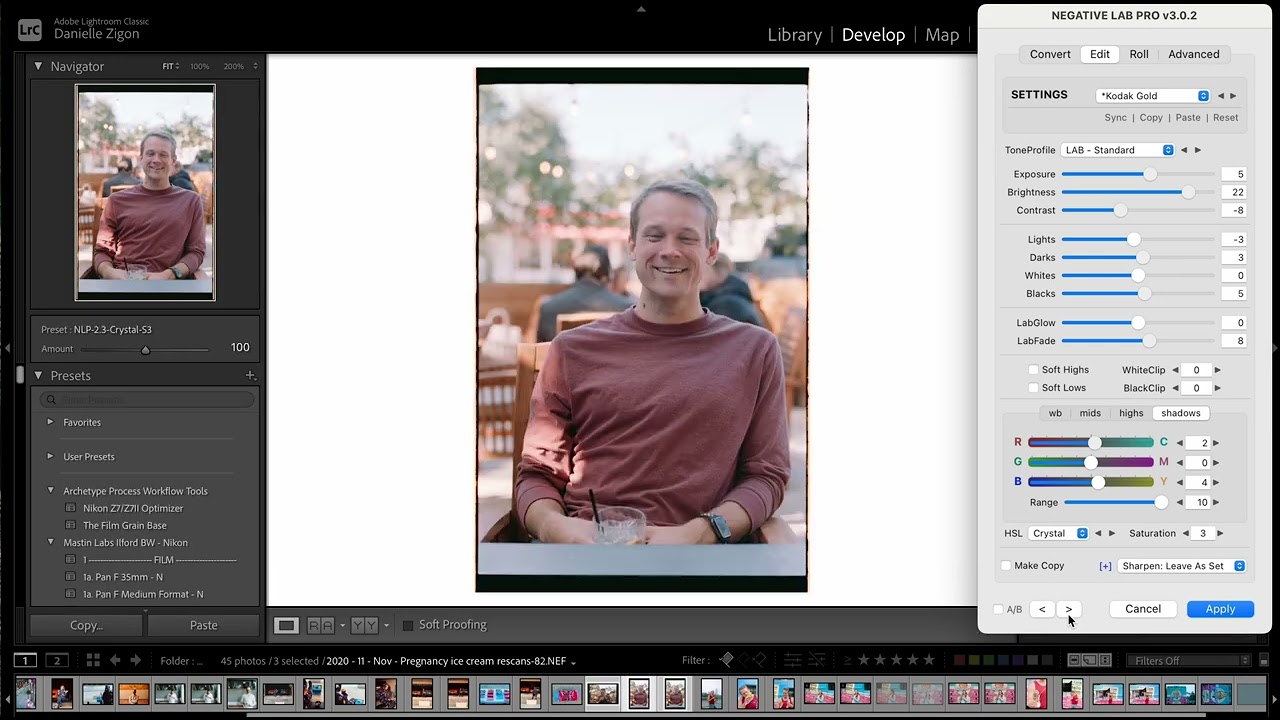Screen dimensions: 1280x720
Task: Open the Library module
Action: pyautogui.click(x=795, y=35)
